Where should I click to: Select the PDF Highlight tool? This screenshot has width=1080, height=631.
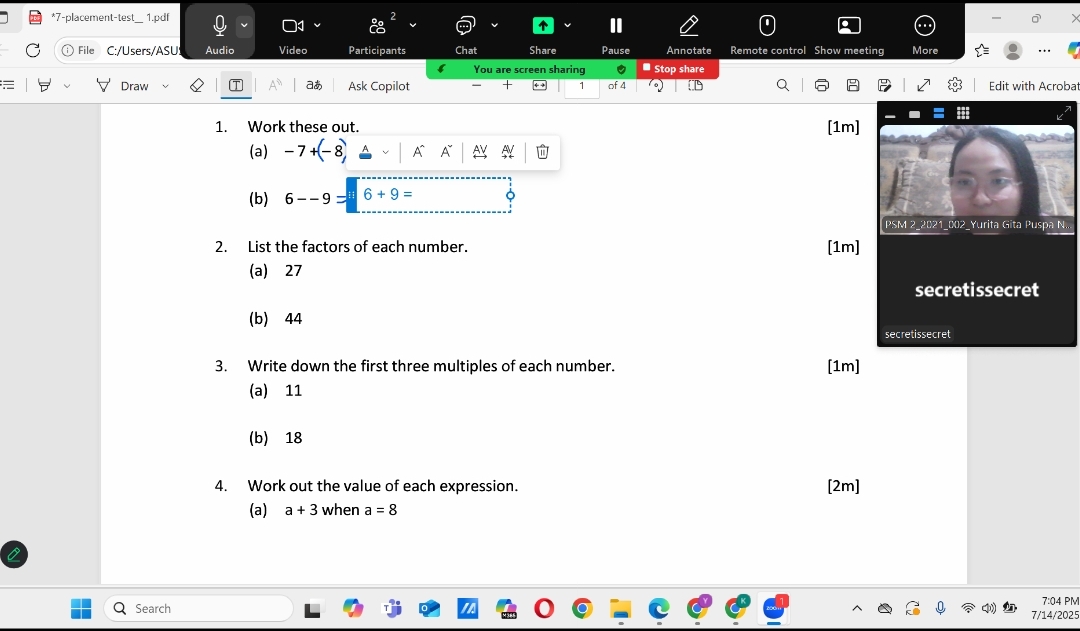coord(45,85)
